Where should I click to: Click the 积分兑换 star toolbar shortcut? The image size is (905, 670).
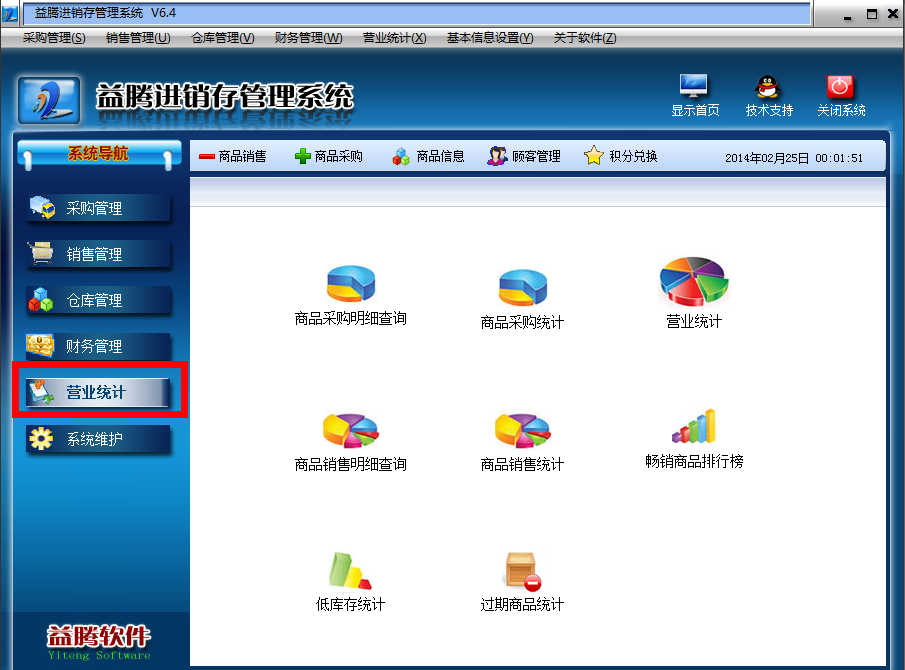[621, 156]
